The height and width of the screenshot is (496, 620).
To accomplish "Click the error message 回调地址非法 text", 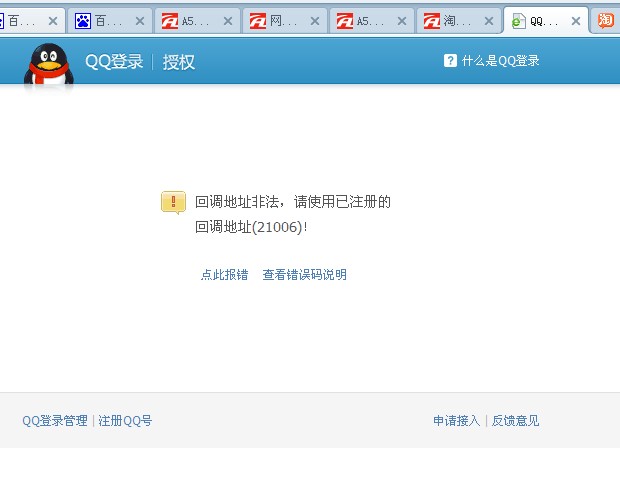I will pos(238,202).
